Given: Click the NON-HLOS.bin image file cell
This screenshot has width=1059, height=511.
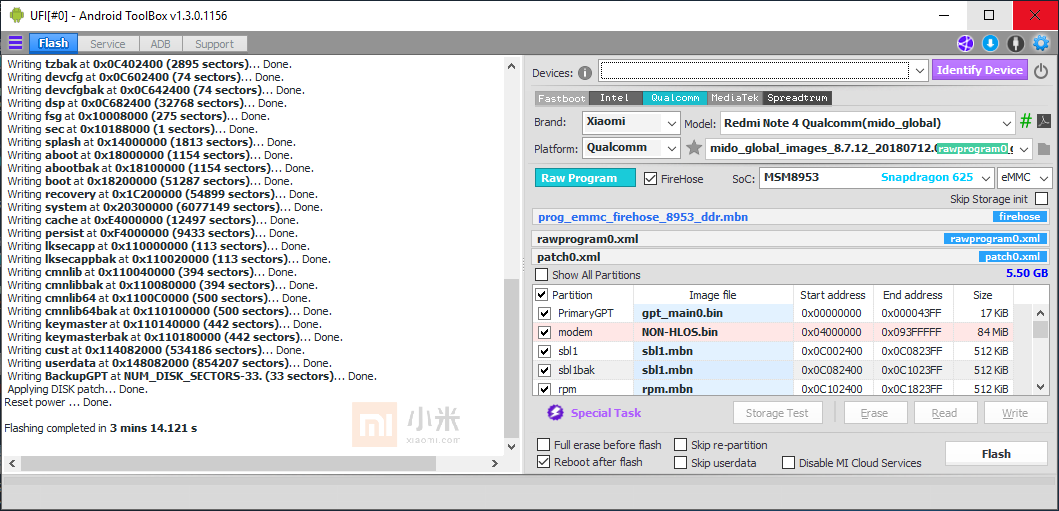Looking at the screenshot, I should click(x=713, y=332).
